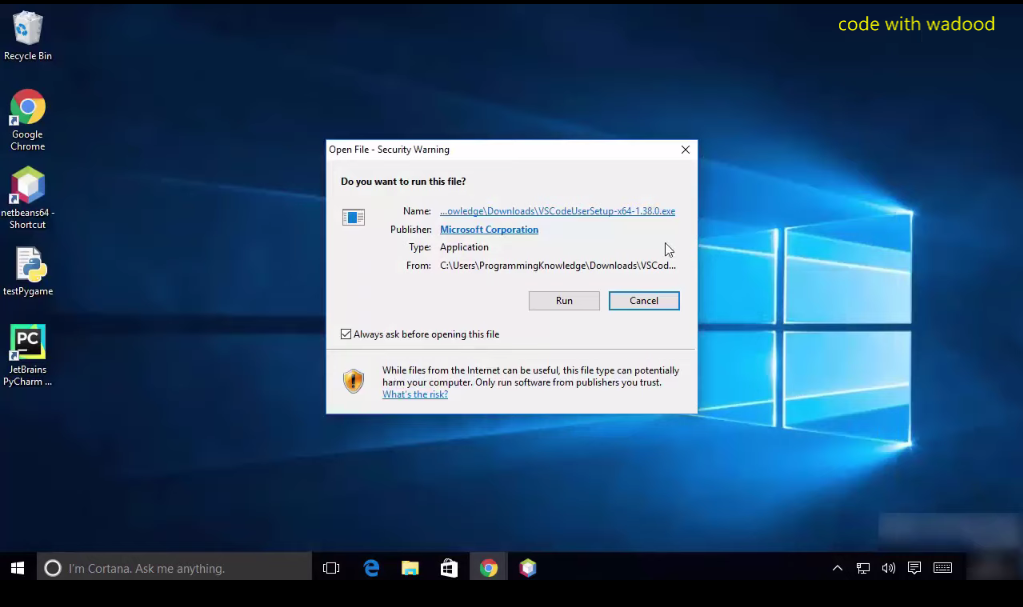Click the Type value "Application"
This screenshot has height=607, width=1023.
point(464,247)
